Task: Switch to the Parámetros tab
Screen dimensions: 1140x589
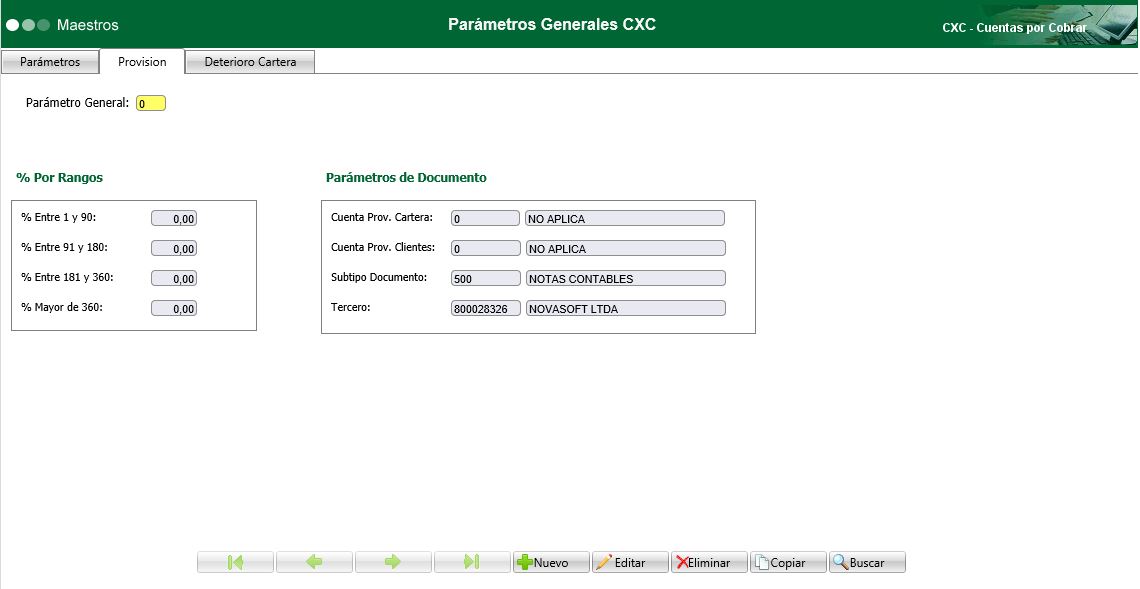Action: pyautogui.click(x=50, y=61)
